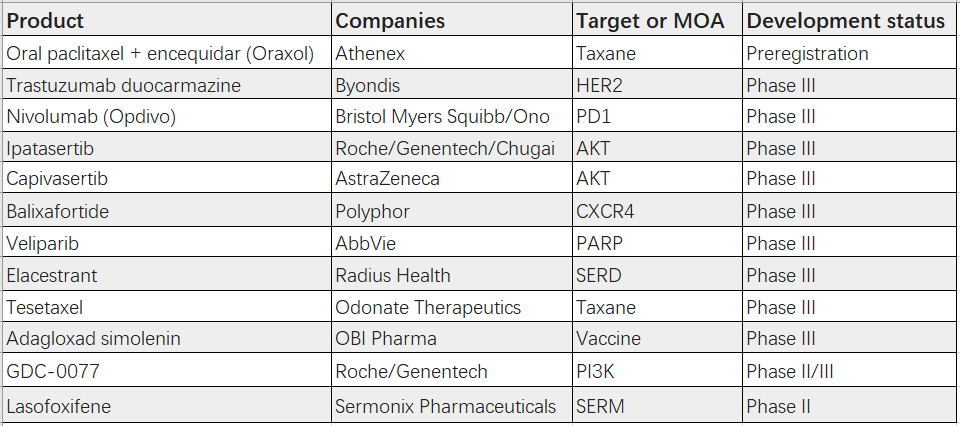
Task: Select the Companies column header
Action: tap(390, 21)
